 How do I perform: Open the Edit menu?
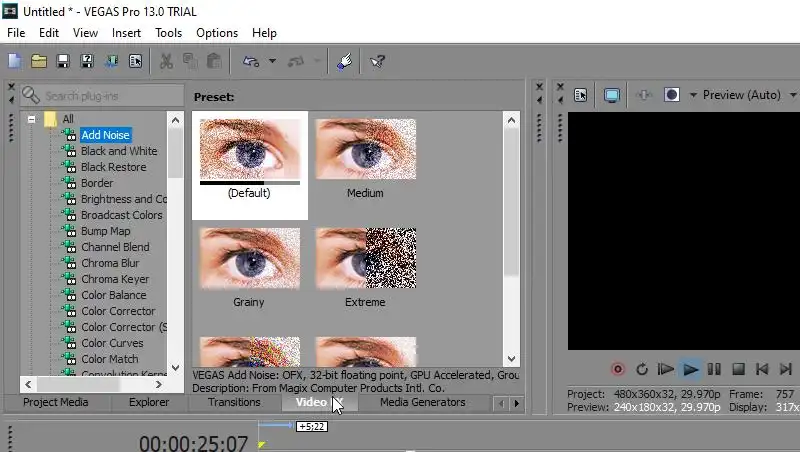(x=49, y=33)
